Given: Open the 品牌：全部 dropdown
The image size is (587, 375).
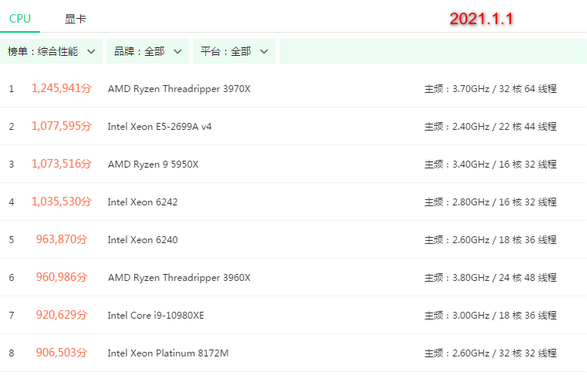Looking at the screenshot, I should coord(147,51).
